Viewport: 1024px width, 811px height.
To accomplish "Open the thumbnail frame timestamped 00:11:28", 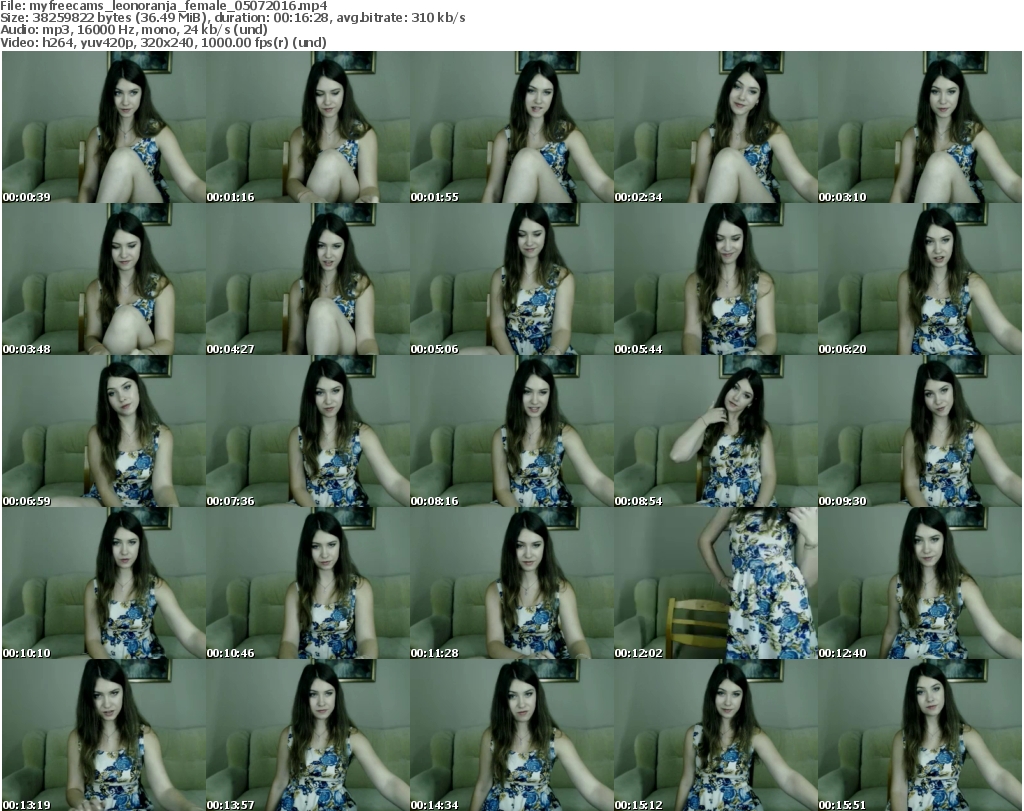I will tap(511, 583).
